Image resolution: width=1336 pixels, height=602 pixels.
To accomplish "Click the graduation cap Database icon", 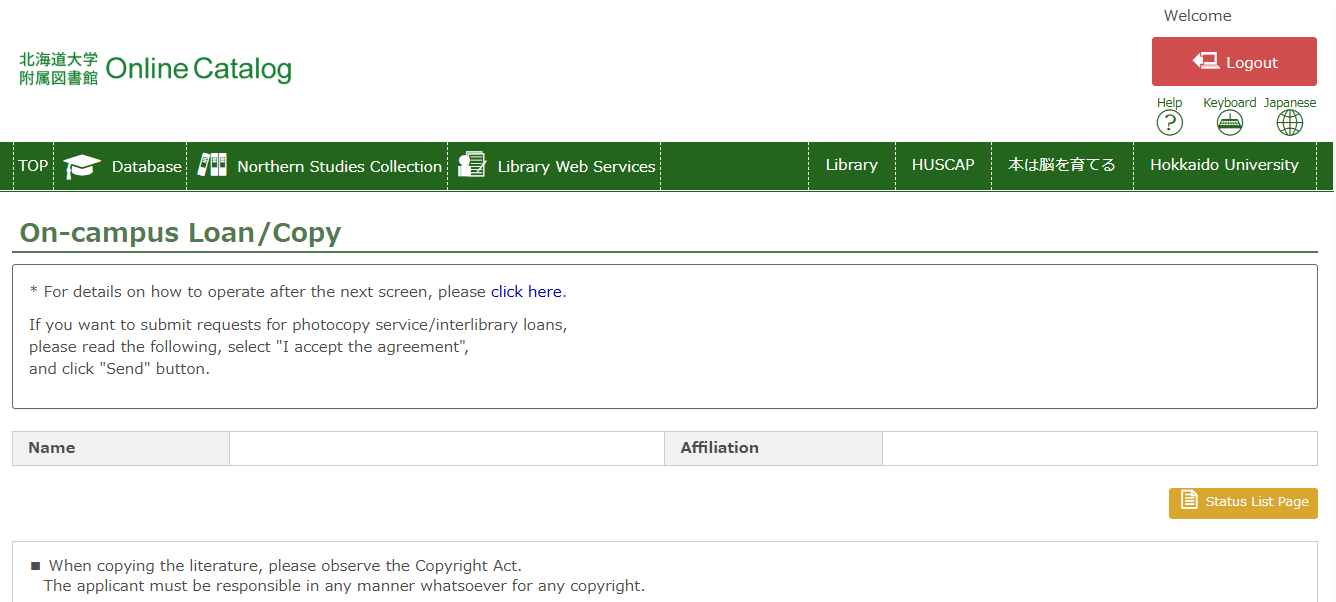I will click(x=82, y=166).
